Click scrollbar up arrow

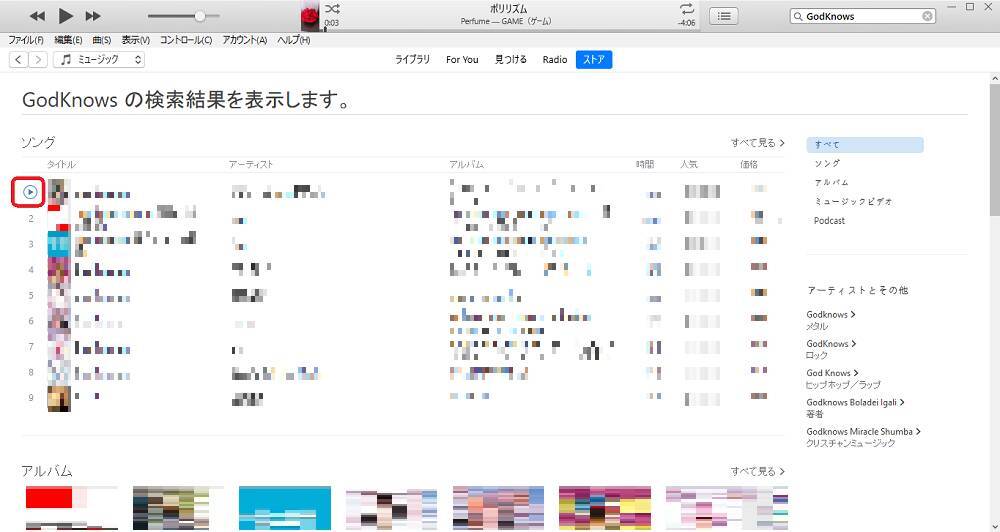994,78
